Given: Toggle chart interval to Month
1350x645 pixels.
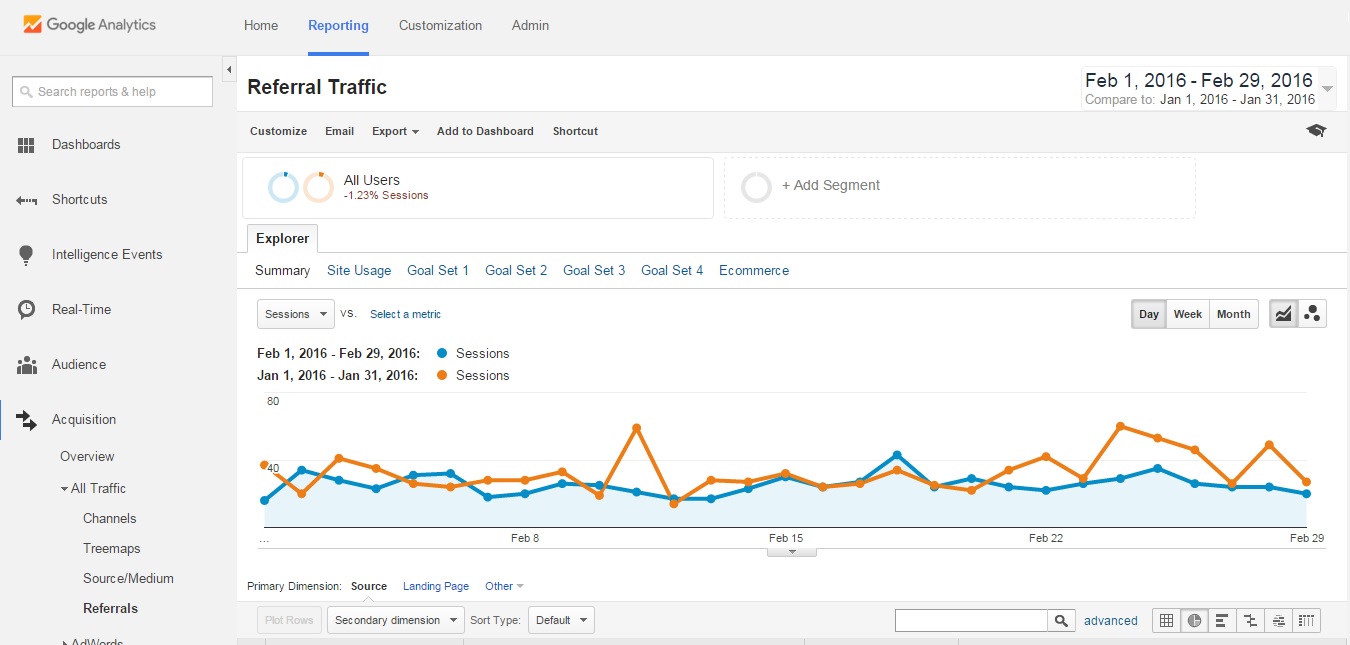Looking at the screenshot, I should coord(1233,314).
